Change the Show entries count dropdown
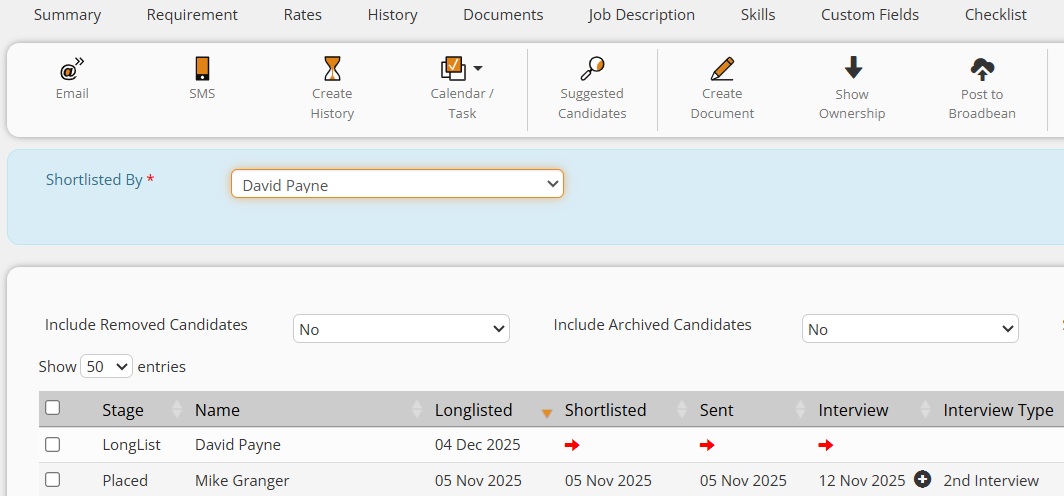Screen dimensions: 1064x496 coord(106,367)
